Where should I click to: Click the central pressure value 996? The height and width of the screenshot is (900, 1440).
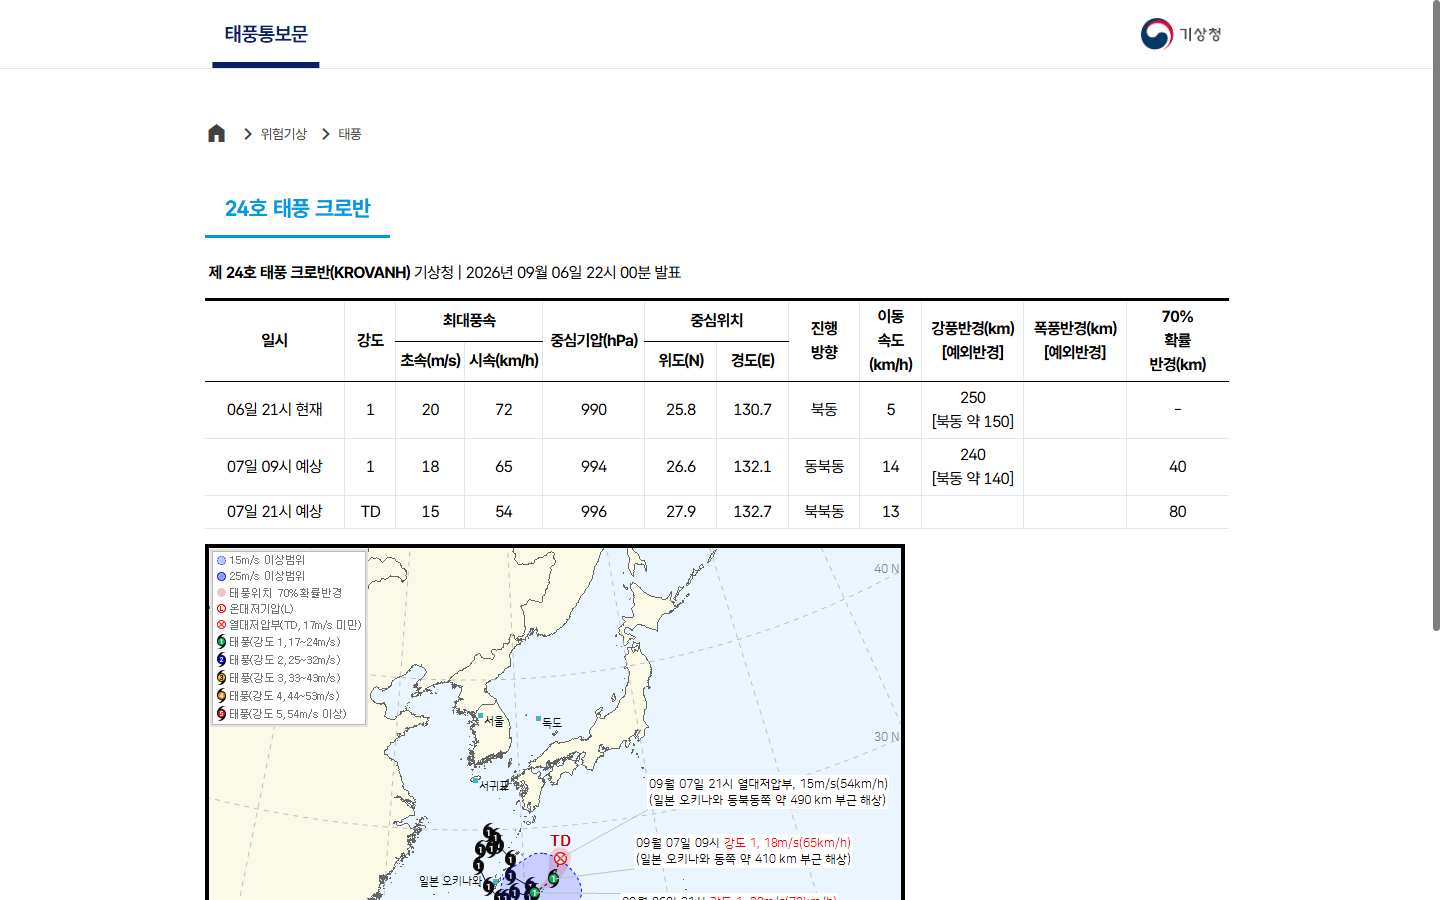pyautogui.click(x=594, y=512)
